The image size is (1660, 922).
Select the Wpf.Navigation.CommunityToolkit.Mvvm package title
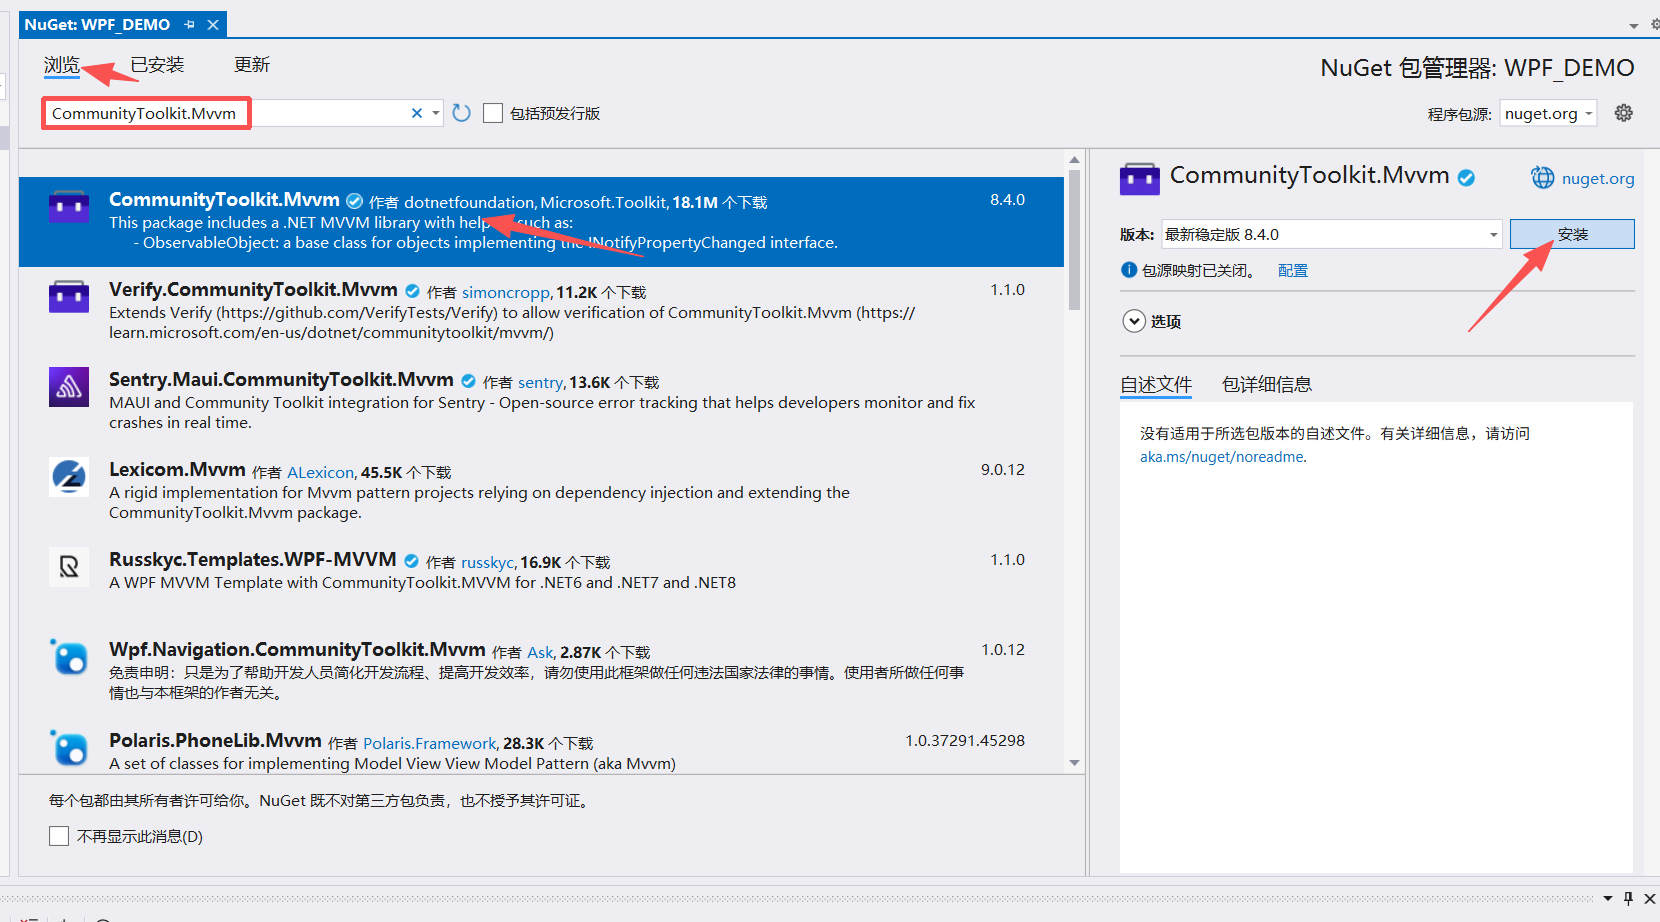click(x=297, y=650)
